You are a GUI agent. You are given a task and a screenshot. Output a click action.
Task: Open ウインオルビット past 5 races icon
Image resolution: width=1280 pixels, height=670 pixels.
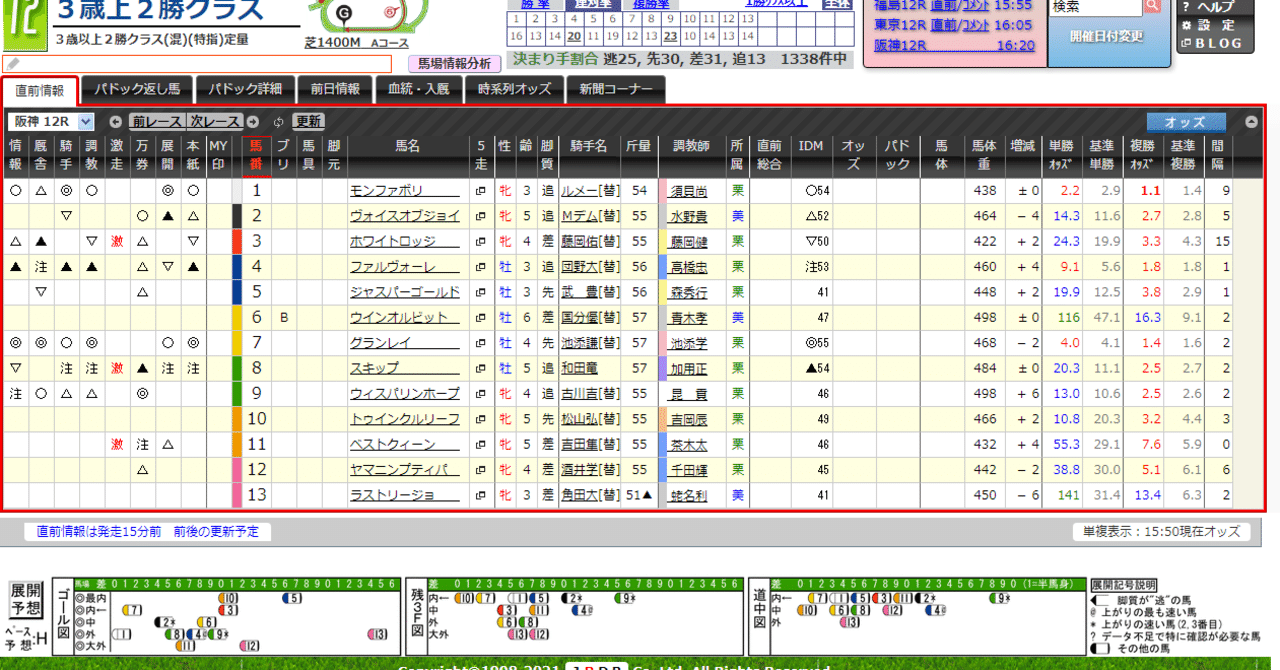(481, 317)
